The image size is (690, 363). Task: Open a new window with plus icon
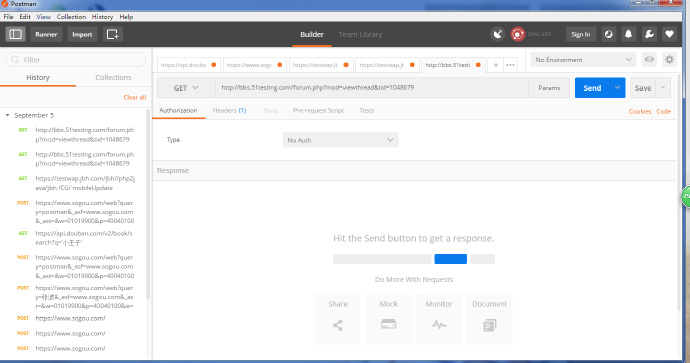[113, 34]
